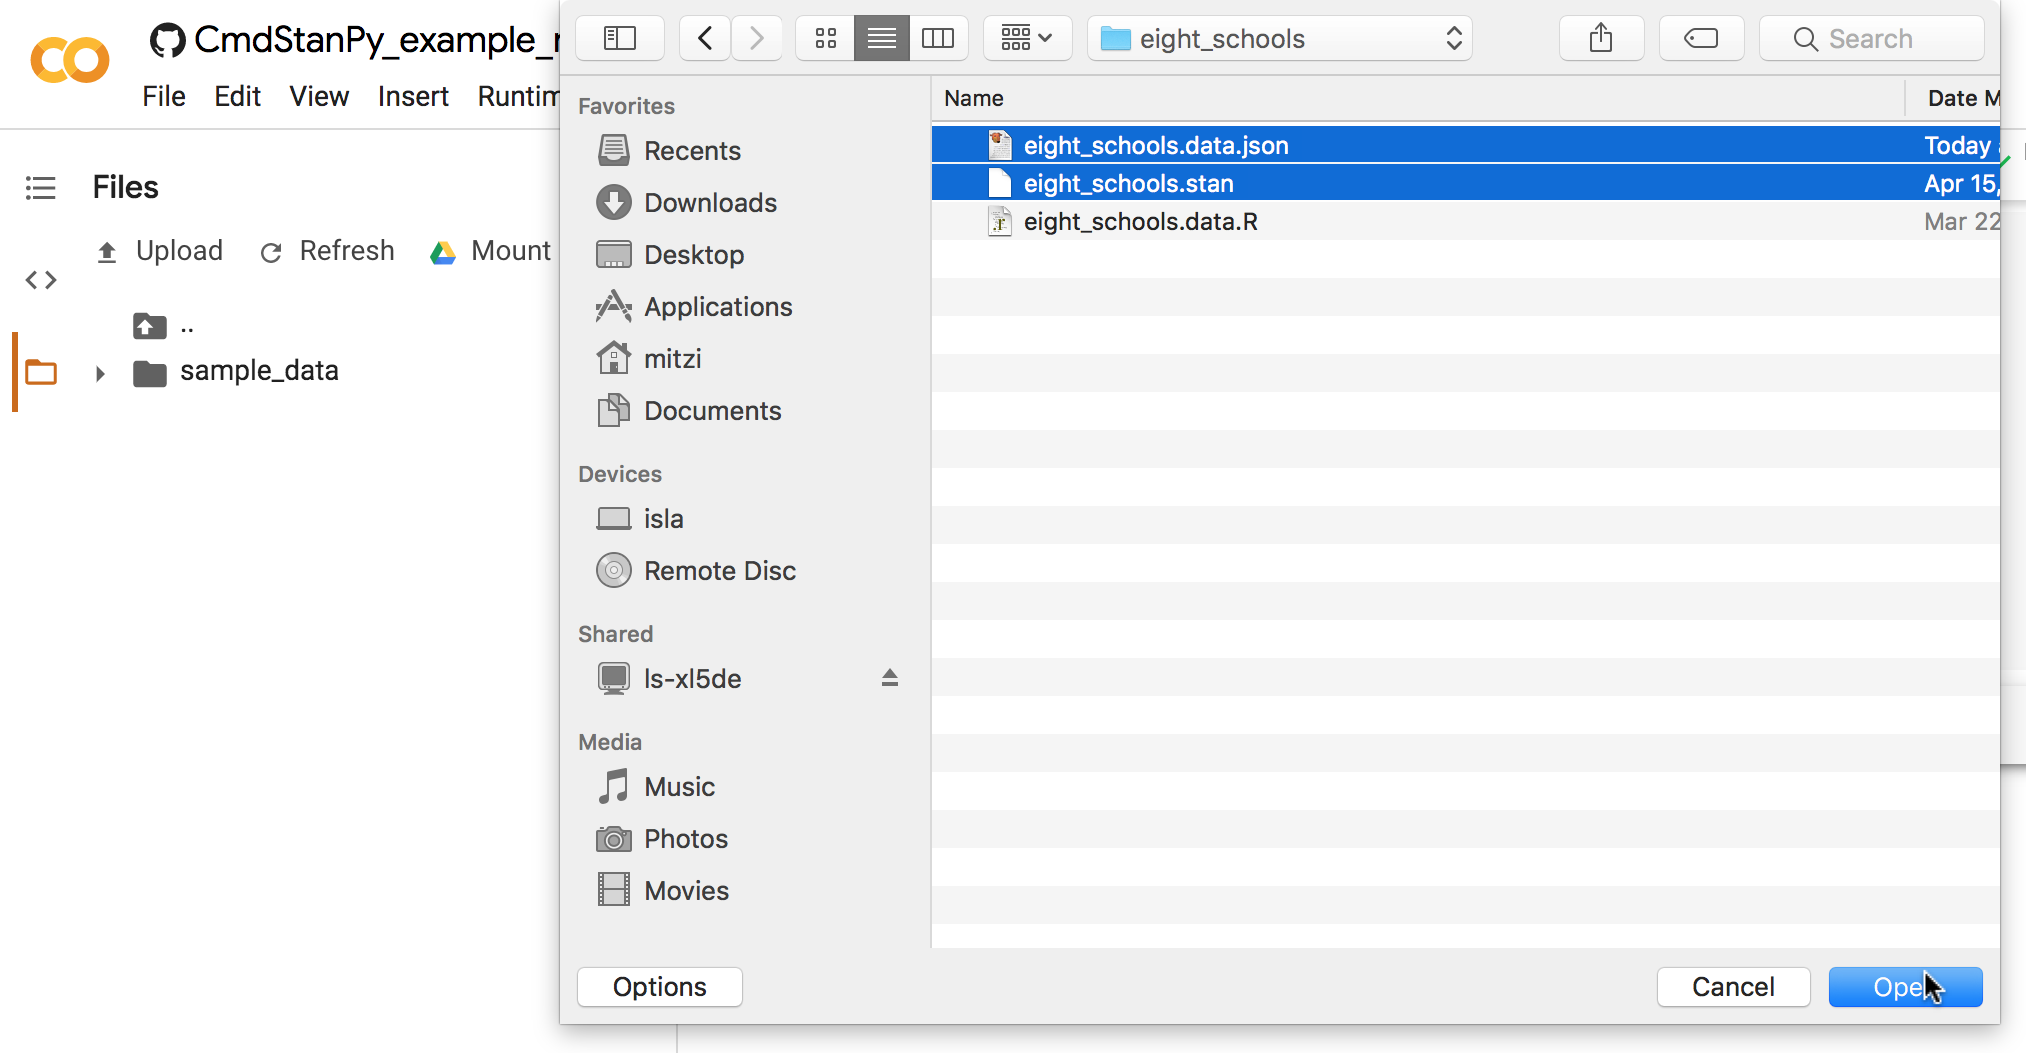2026x1053 pixels.
Task: Click the Share icon in toolbar
Action: (1601, 39)
